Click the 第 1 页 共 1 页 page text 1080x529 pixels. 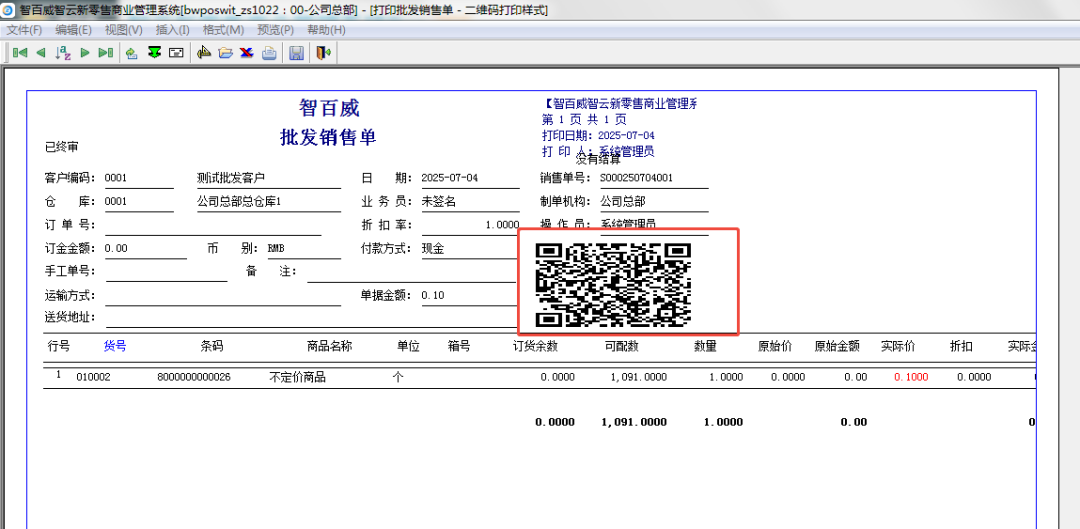[584, 119]
